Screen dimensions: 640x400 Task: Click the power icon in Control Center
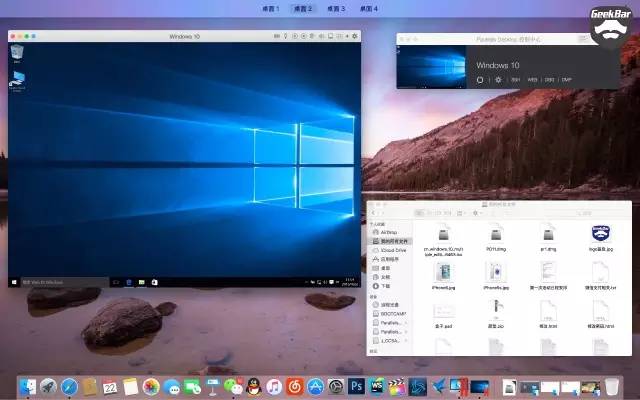[480, 80]
